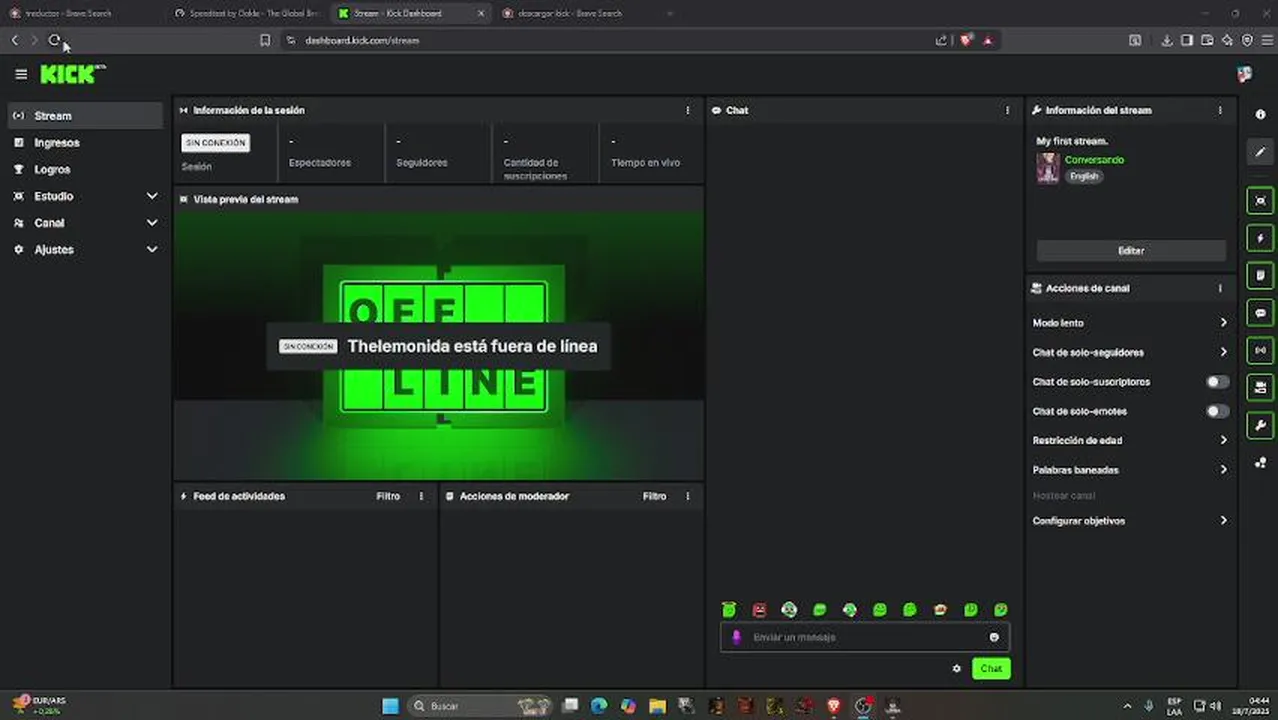1278x720 pixels.
Task: Open options menu of Información de la sesión
Action: point(687,110)
